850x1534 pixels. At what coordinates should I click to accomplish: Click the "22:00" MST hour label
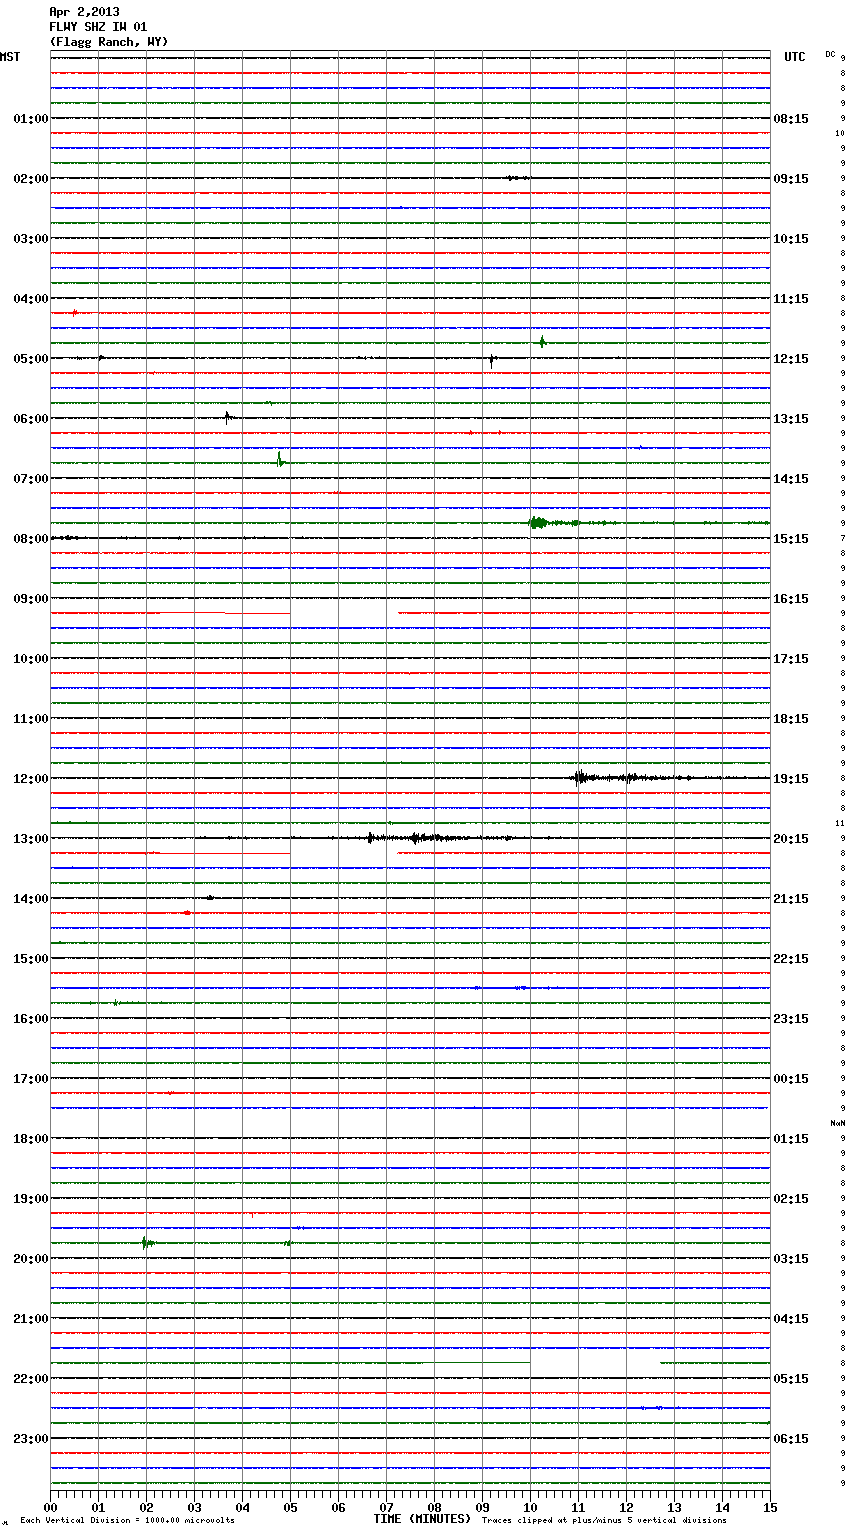(31, 1379)
